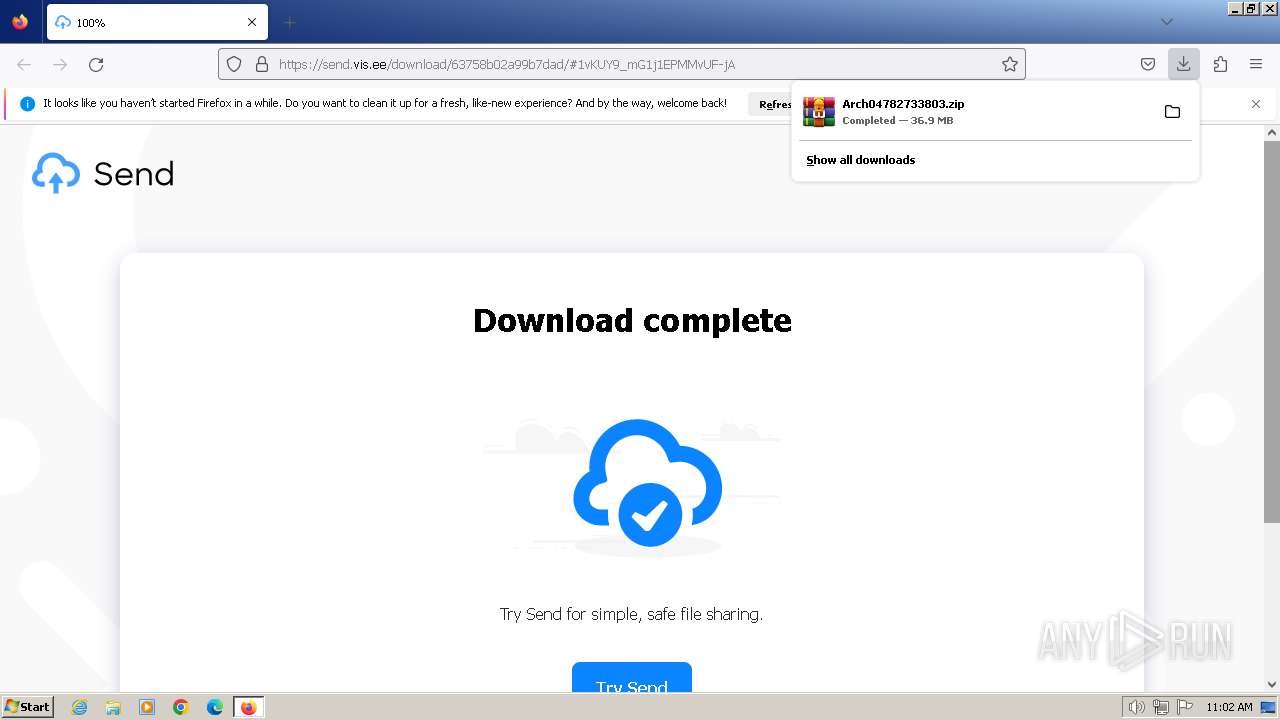Expand the list all tabs chevron

[1166, 22]
